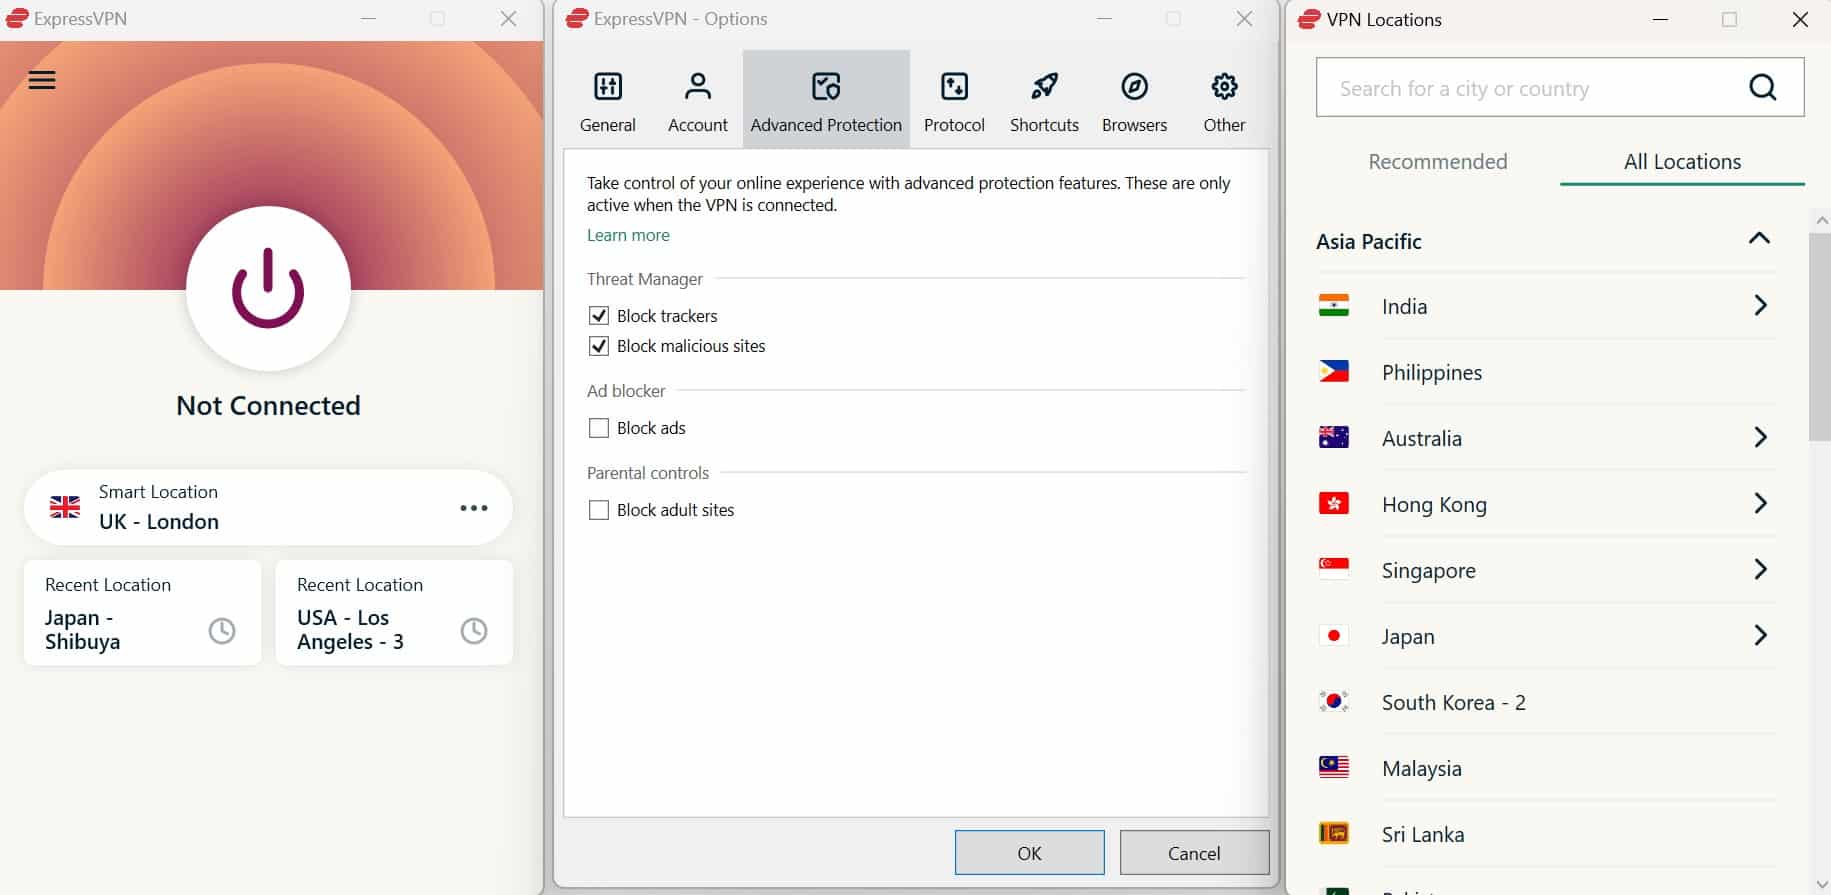1831x895 pixels.
Task: Expand India server locations chevron
Action: [1761, 305]
